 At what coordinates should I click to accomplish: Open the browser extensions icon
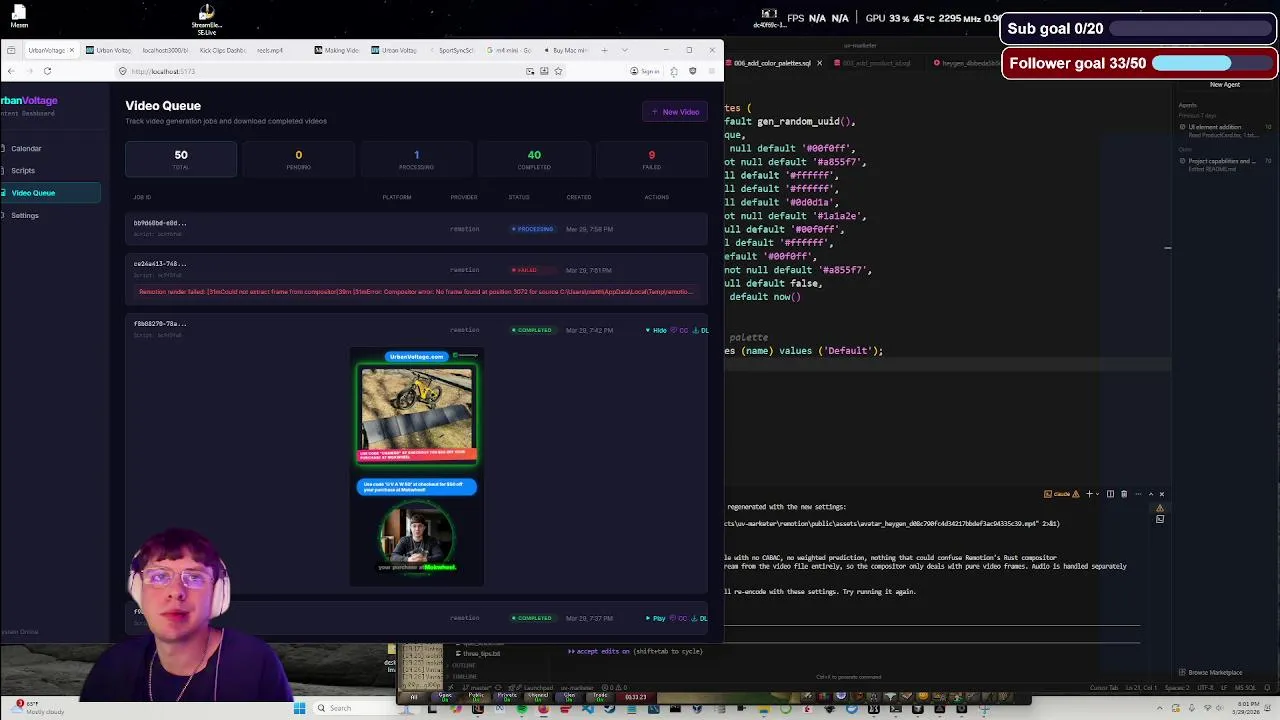point(674,71)
